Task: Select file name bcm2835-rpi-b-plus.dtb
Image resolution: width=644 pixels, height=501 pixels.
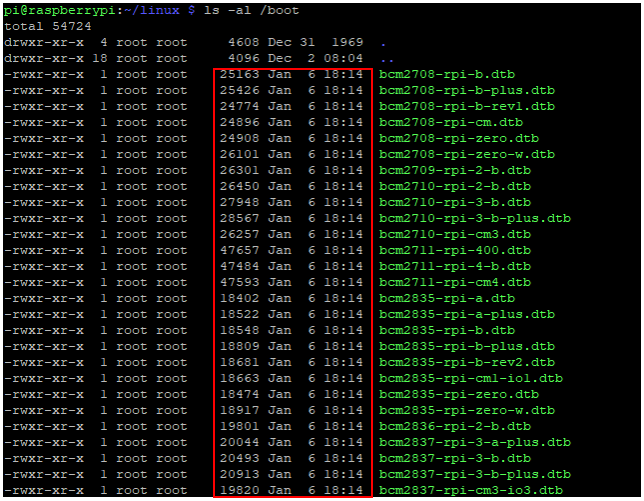Action: click(467, 347)
